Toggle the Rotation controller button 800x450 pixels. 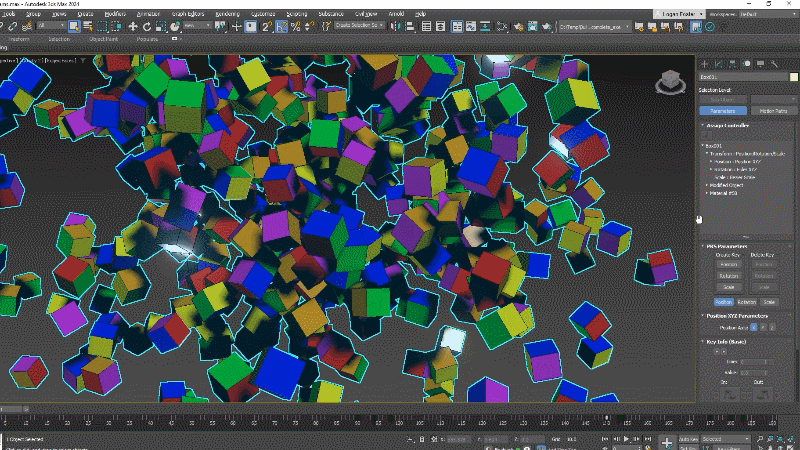(746, 300)
